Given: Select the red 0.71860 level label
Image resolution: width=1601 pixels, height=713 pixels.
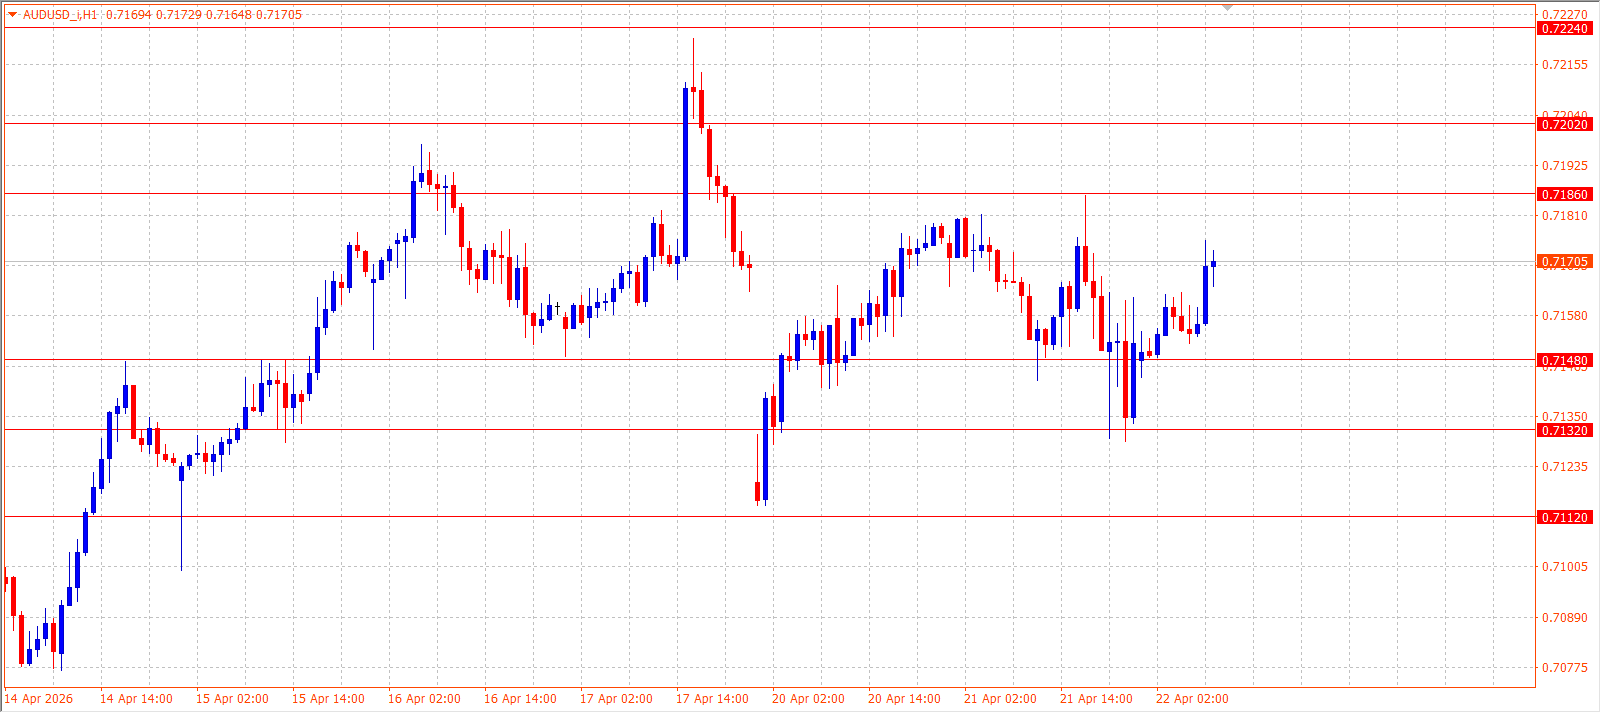Looking at the screenshot, I should 1564,195.
